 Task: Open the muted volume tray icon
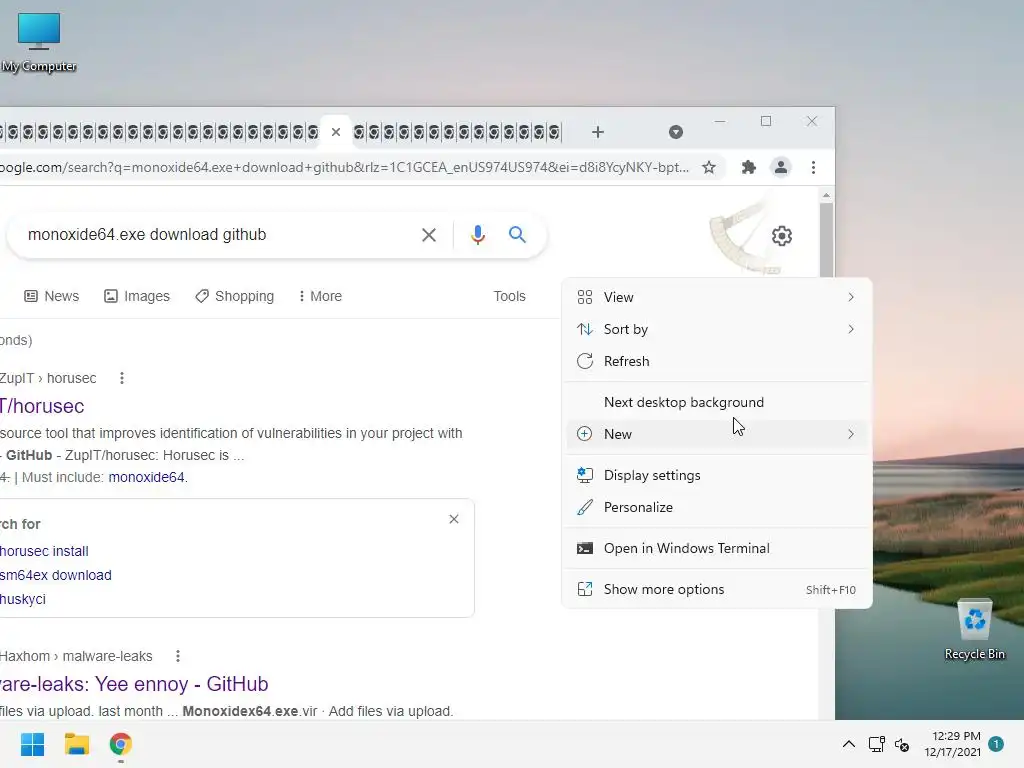pyautogui.click(x=902, y=744)
